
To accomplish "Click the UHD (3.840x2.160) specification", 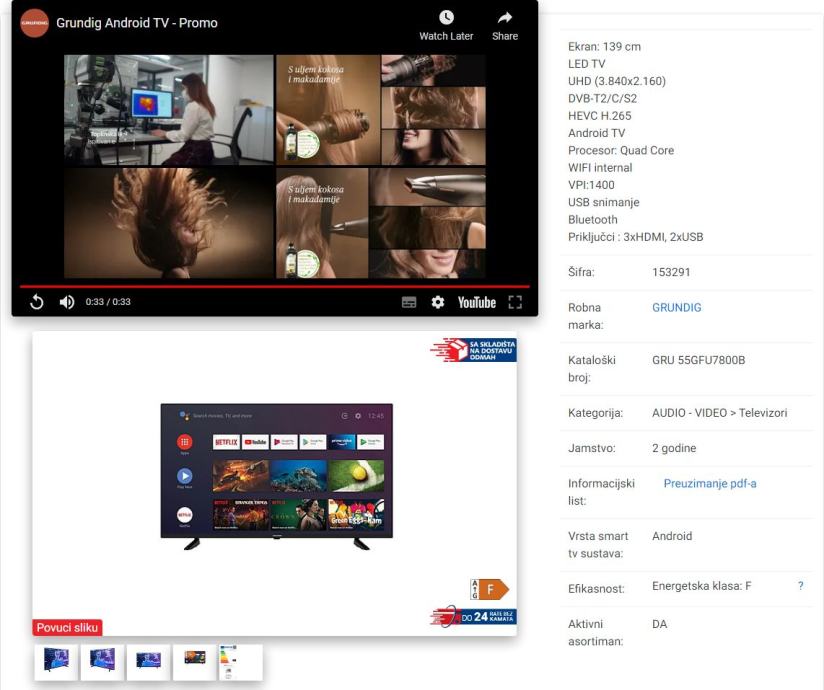I will point(617,81).
